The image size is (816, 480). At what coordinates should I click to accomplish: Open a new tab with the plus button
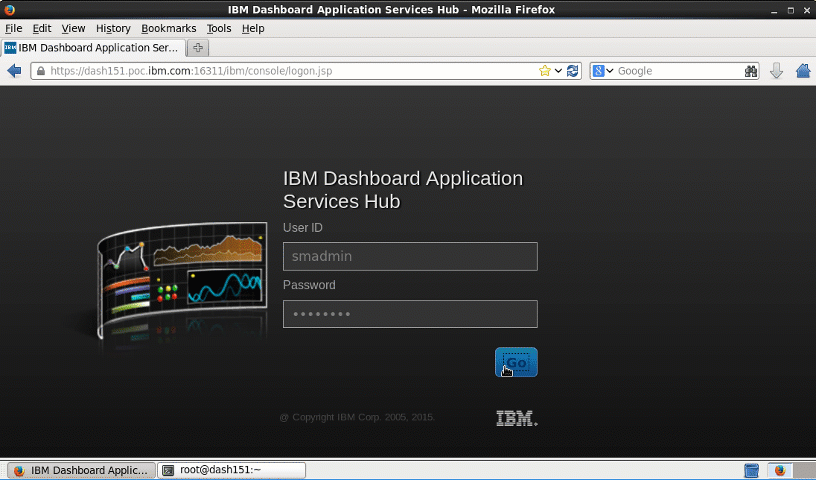198,48
